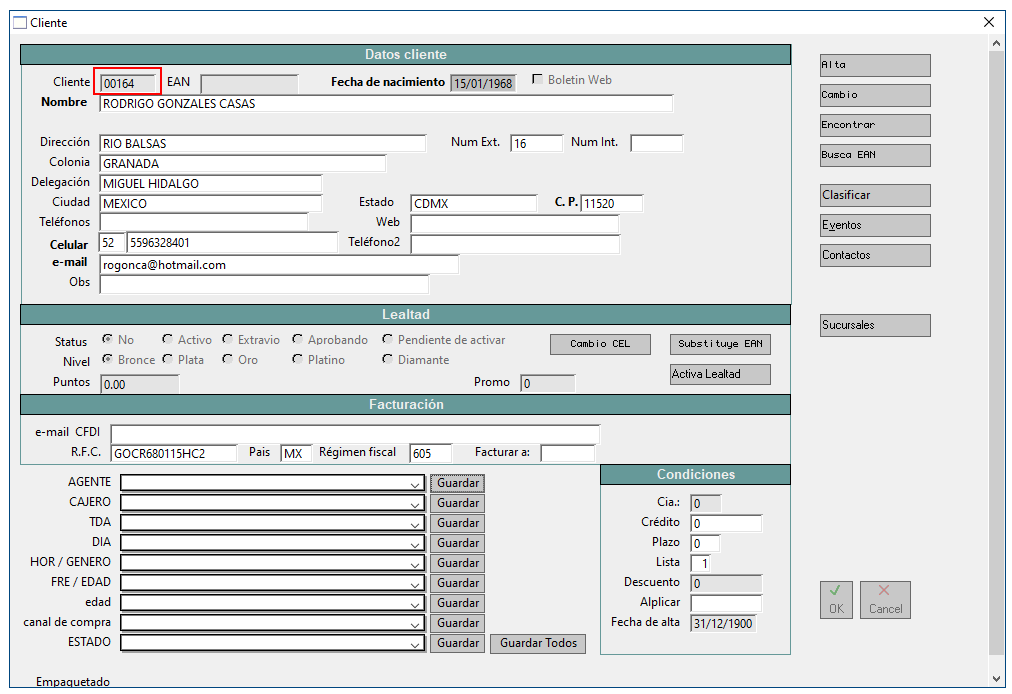Viewport: 1012px width, 694px height.
Task: Click the Cliente number field 00164
Action: tap(128, 83)
